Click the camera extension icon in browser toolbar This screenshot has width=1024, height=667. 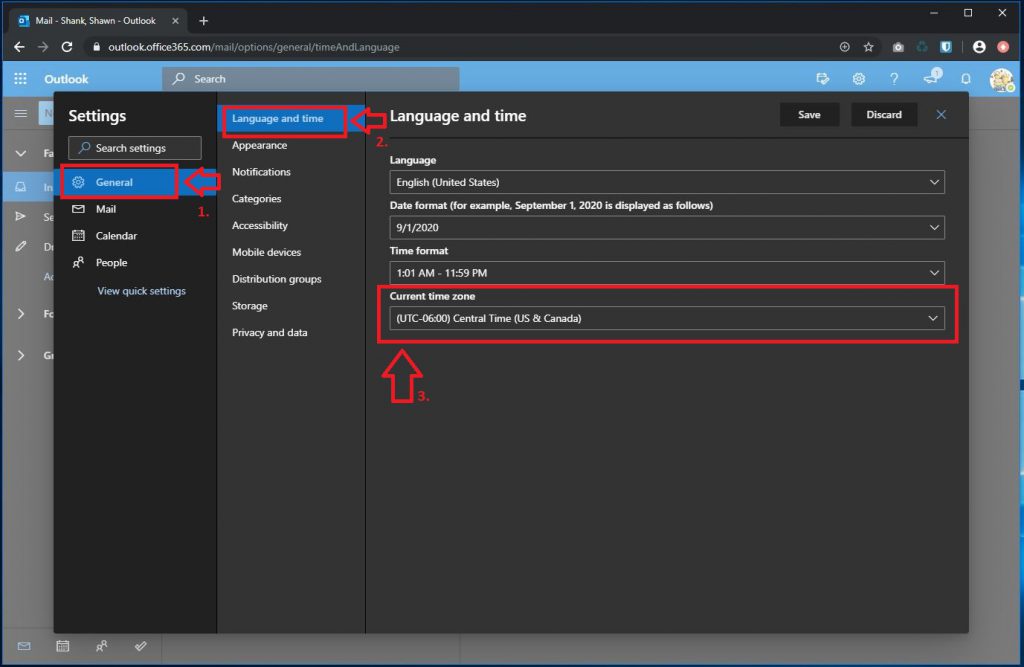[898, 47]
